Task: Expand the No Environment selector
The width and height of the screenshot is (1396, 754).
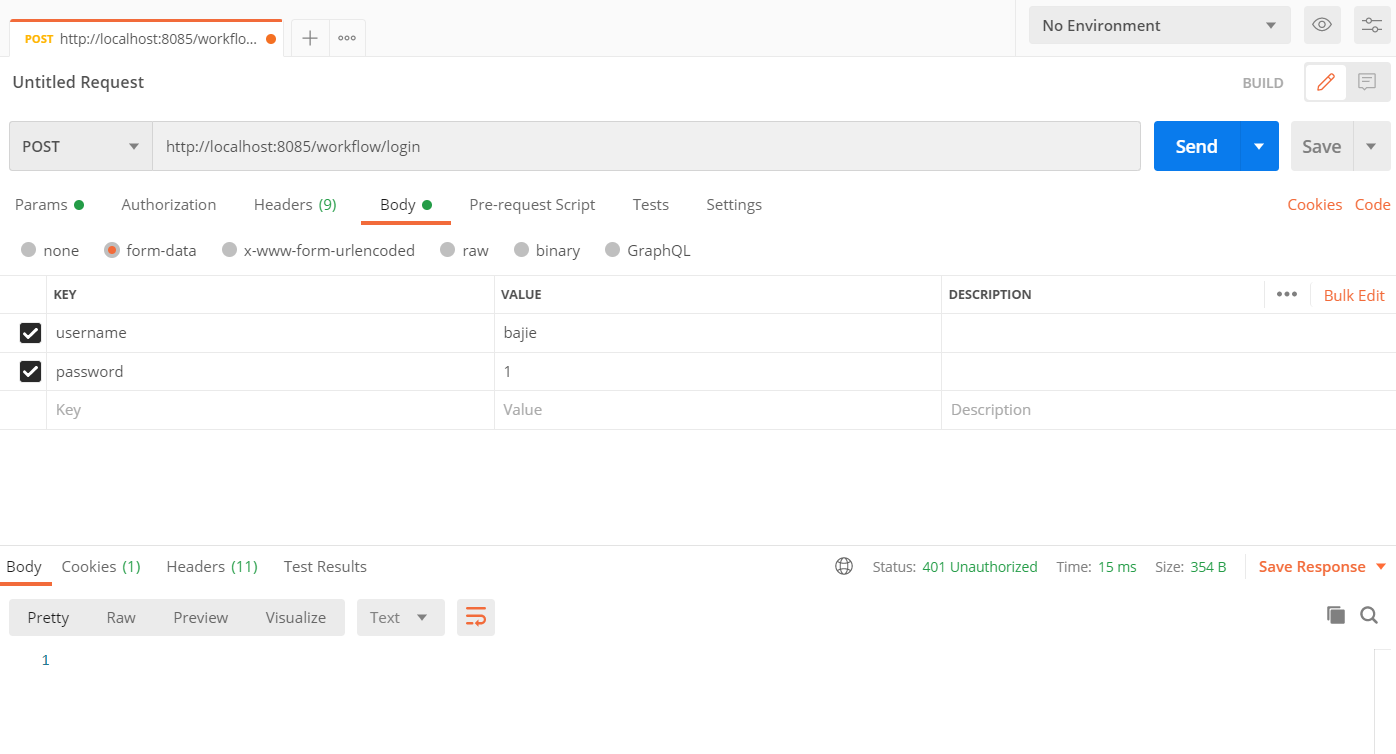Action: (x=1159, y=25)
